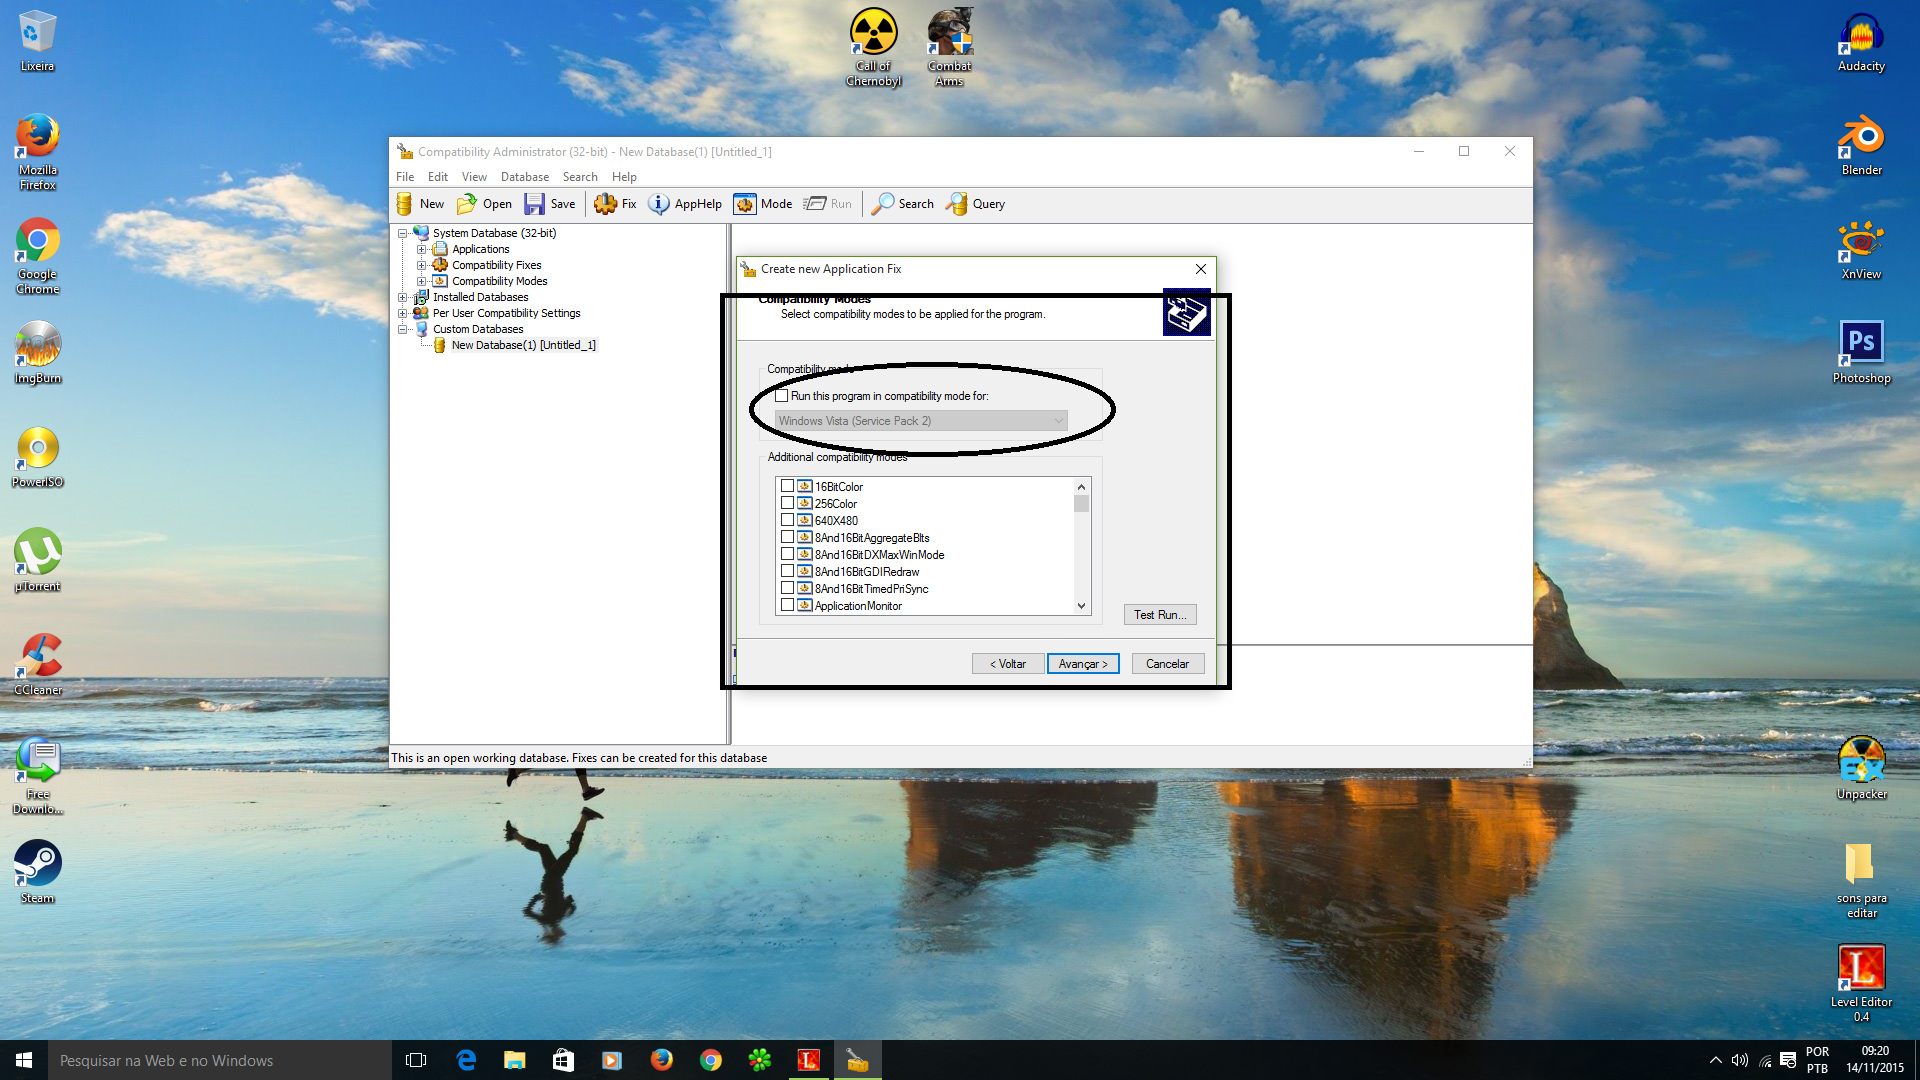The image size is (1920, 1080).
Task: Open the Search menu
Action: [580, 177]
